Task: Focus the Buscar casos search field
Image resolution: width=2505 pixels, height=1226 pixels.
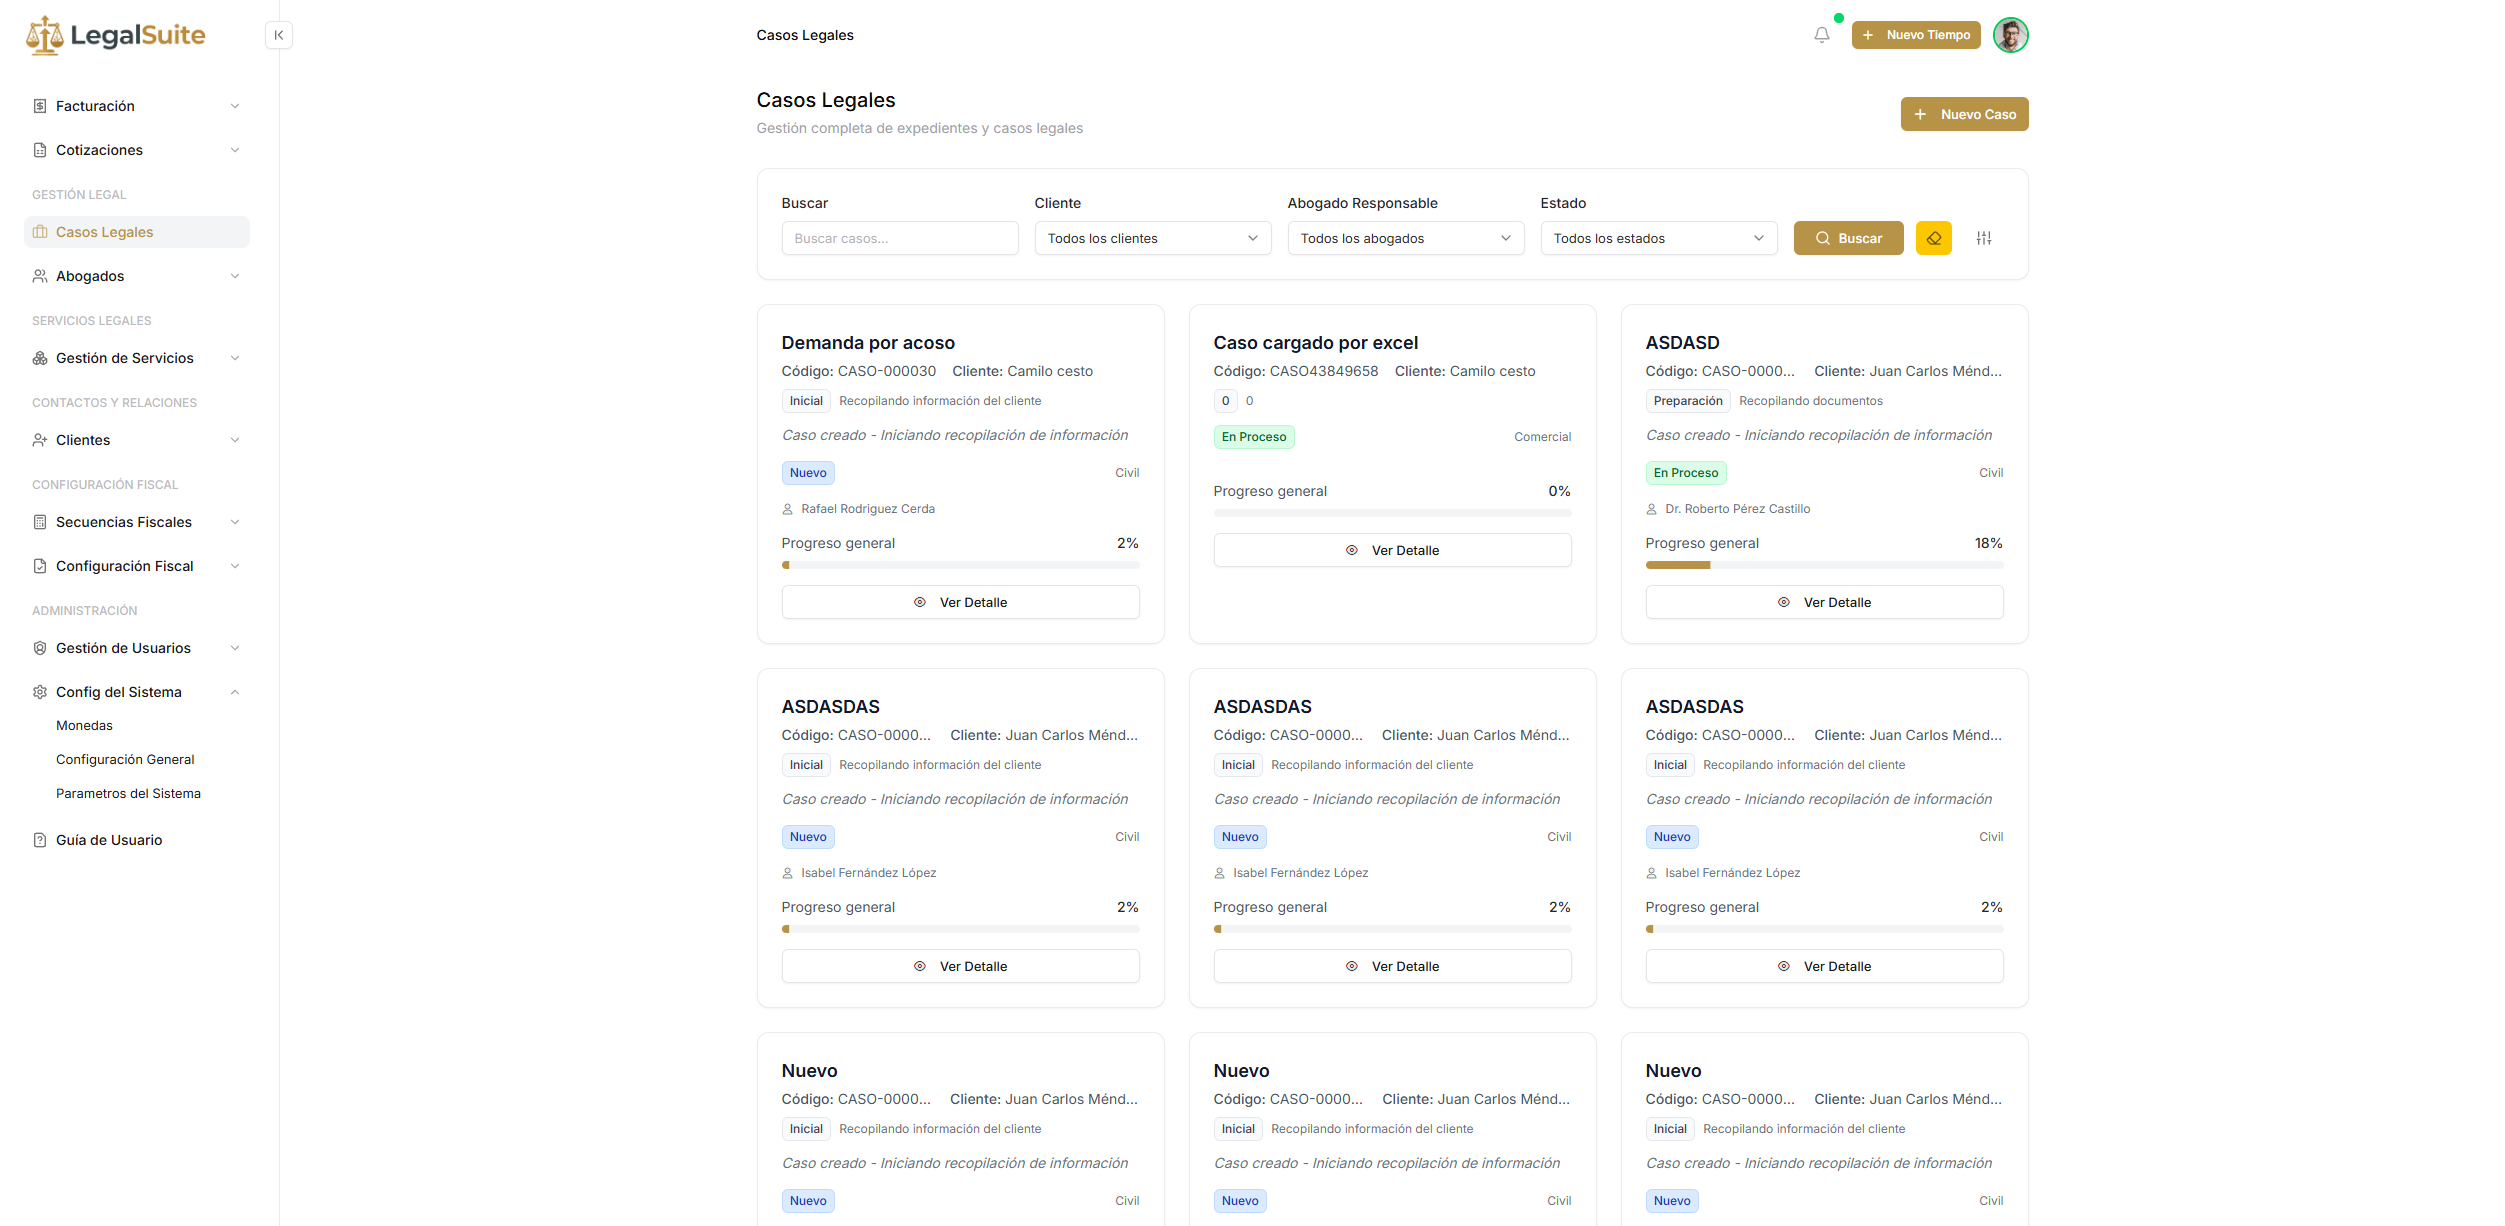Action: 899,238
